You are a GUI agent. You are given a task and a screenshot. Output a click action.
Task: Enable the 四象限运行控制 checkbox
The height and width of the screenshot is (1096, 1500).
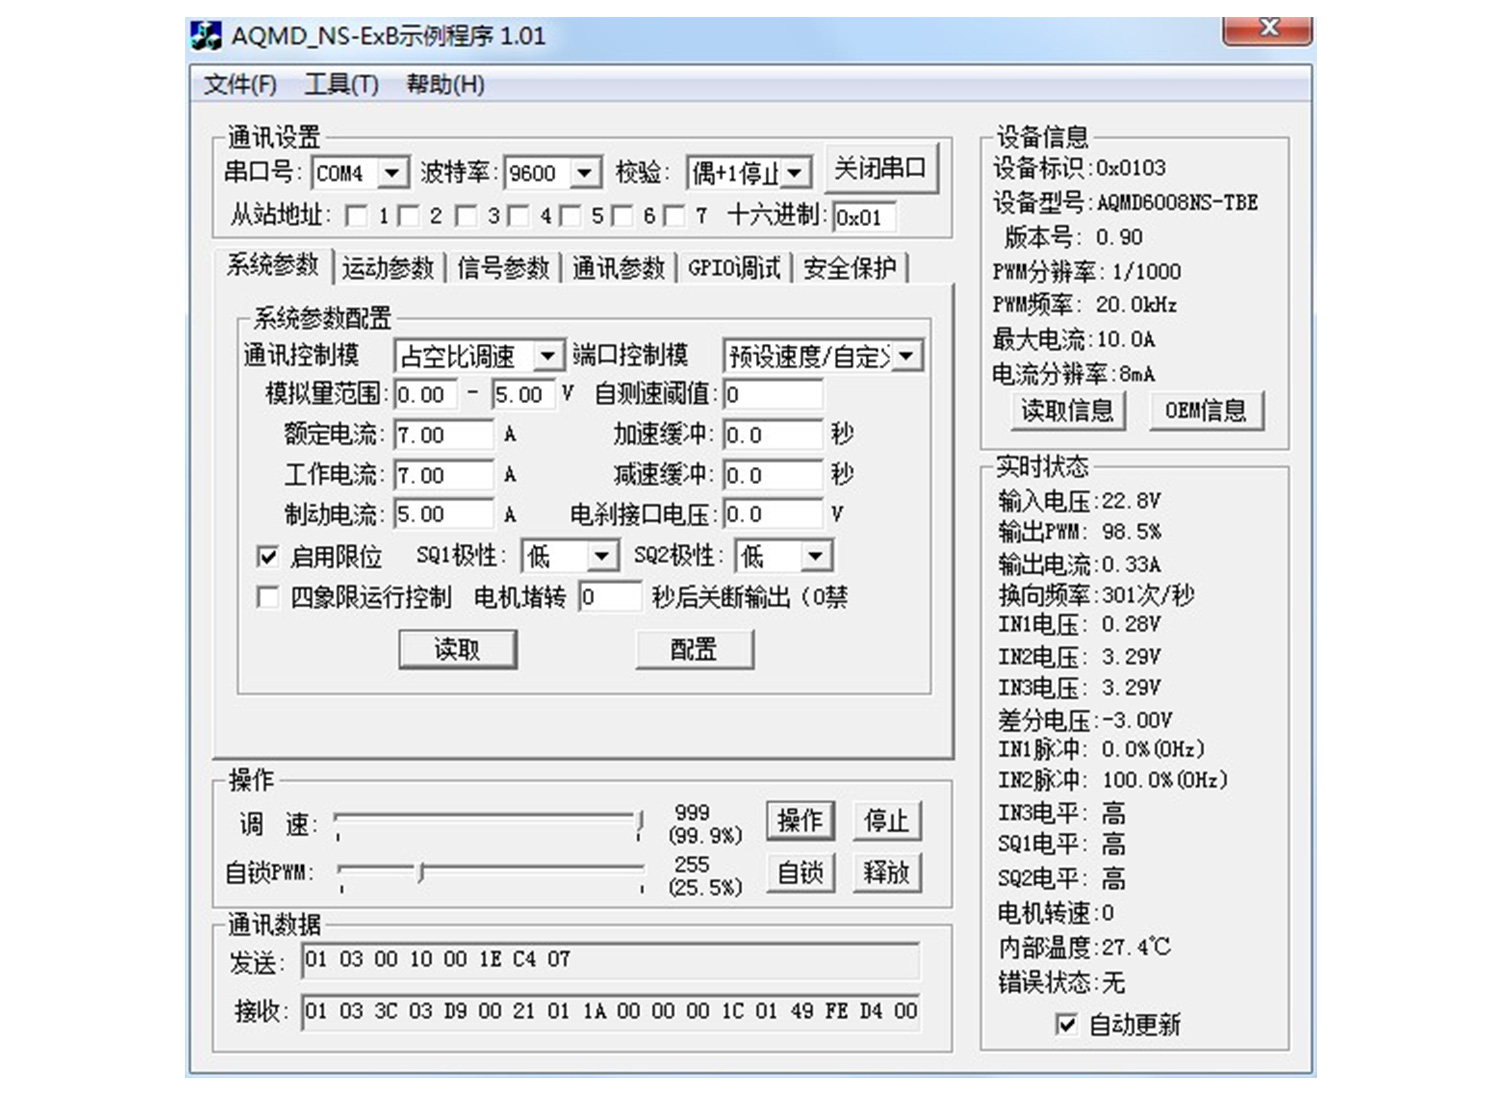268,598
